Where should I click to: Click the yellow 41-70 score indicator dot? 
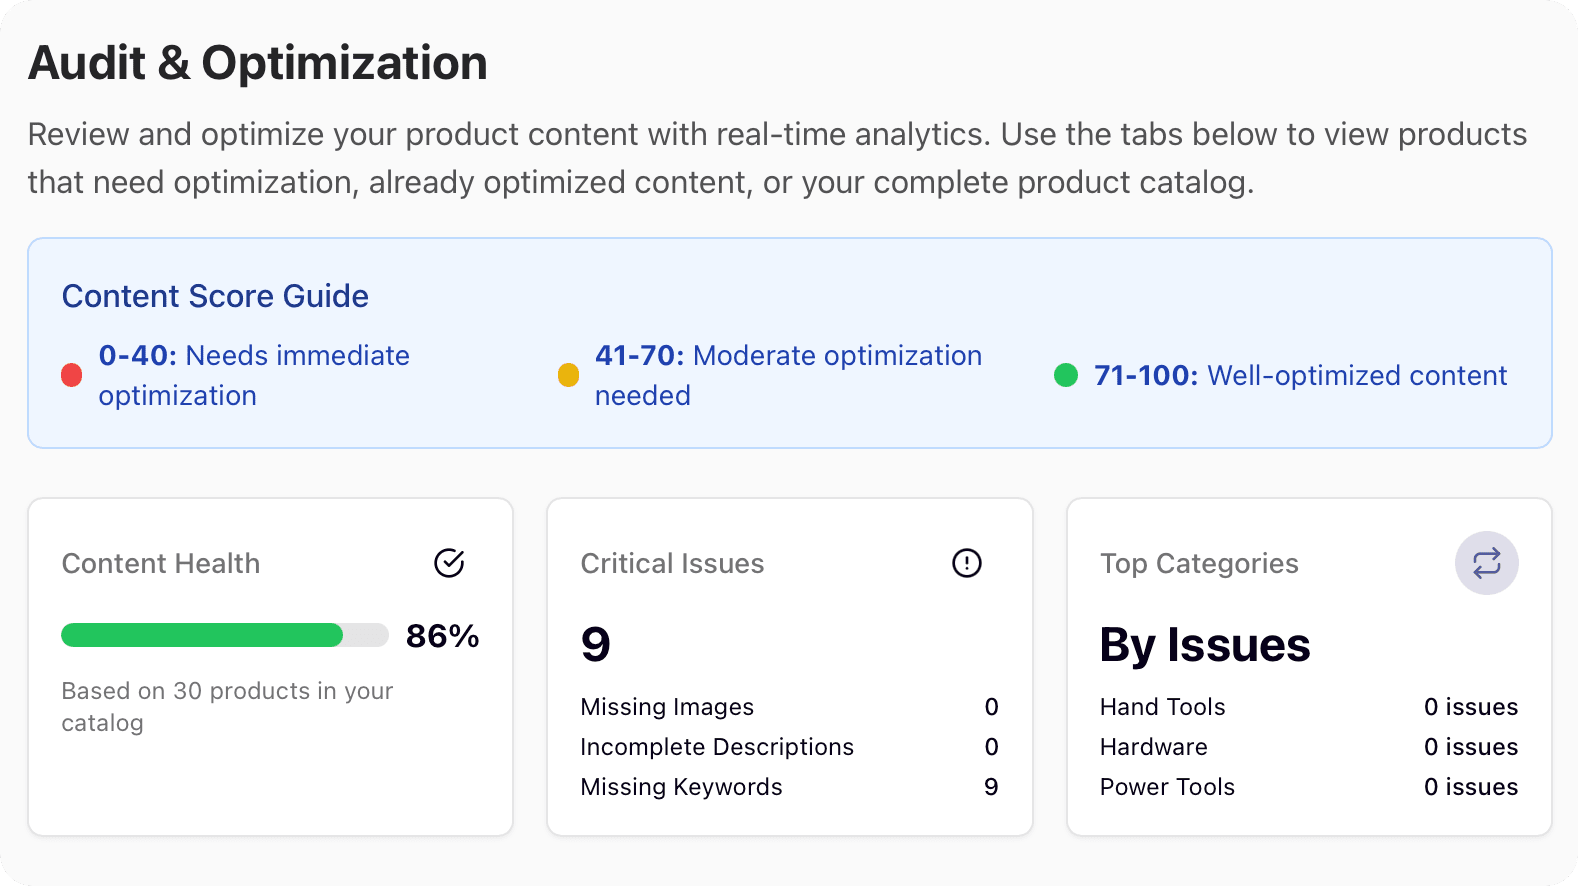pyautogui.click(x=568, y=375)
